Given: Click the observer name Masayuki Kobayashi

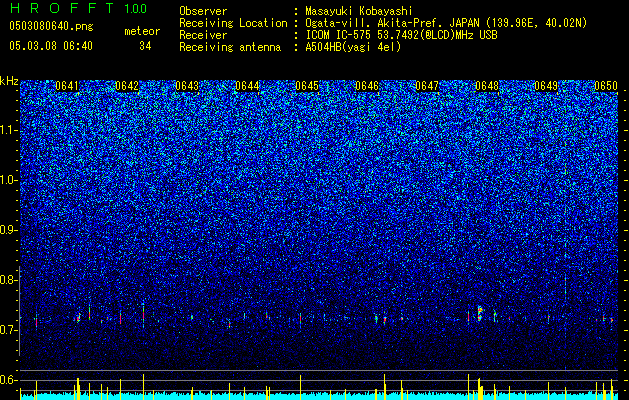Looking at the screenshot, I should pyautogui.click(x=359, y=12).
